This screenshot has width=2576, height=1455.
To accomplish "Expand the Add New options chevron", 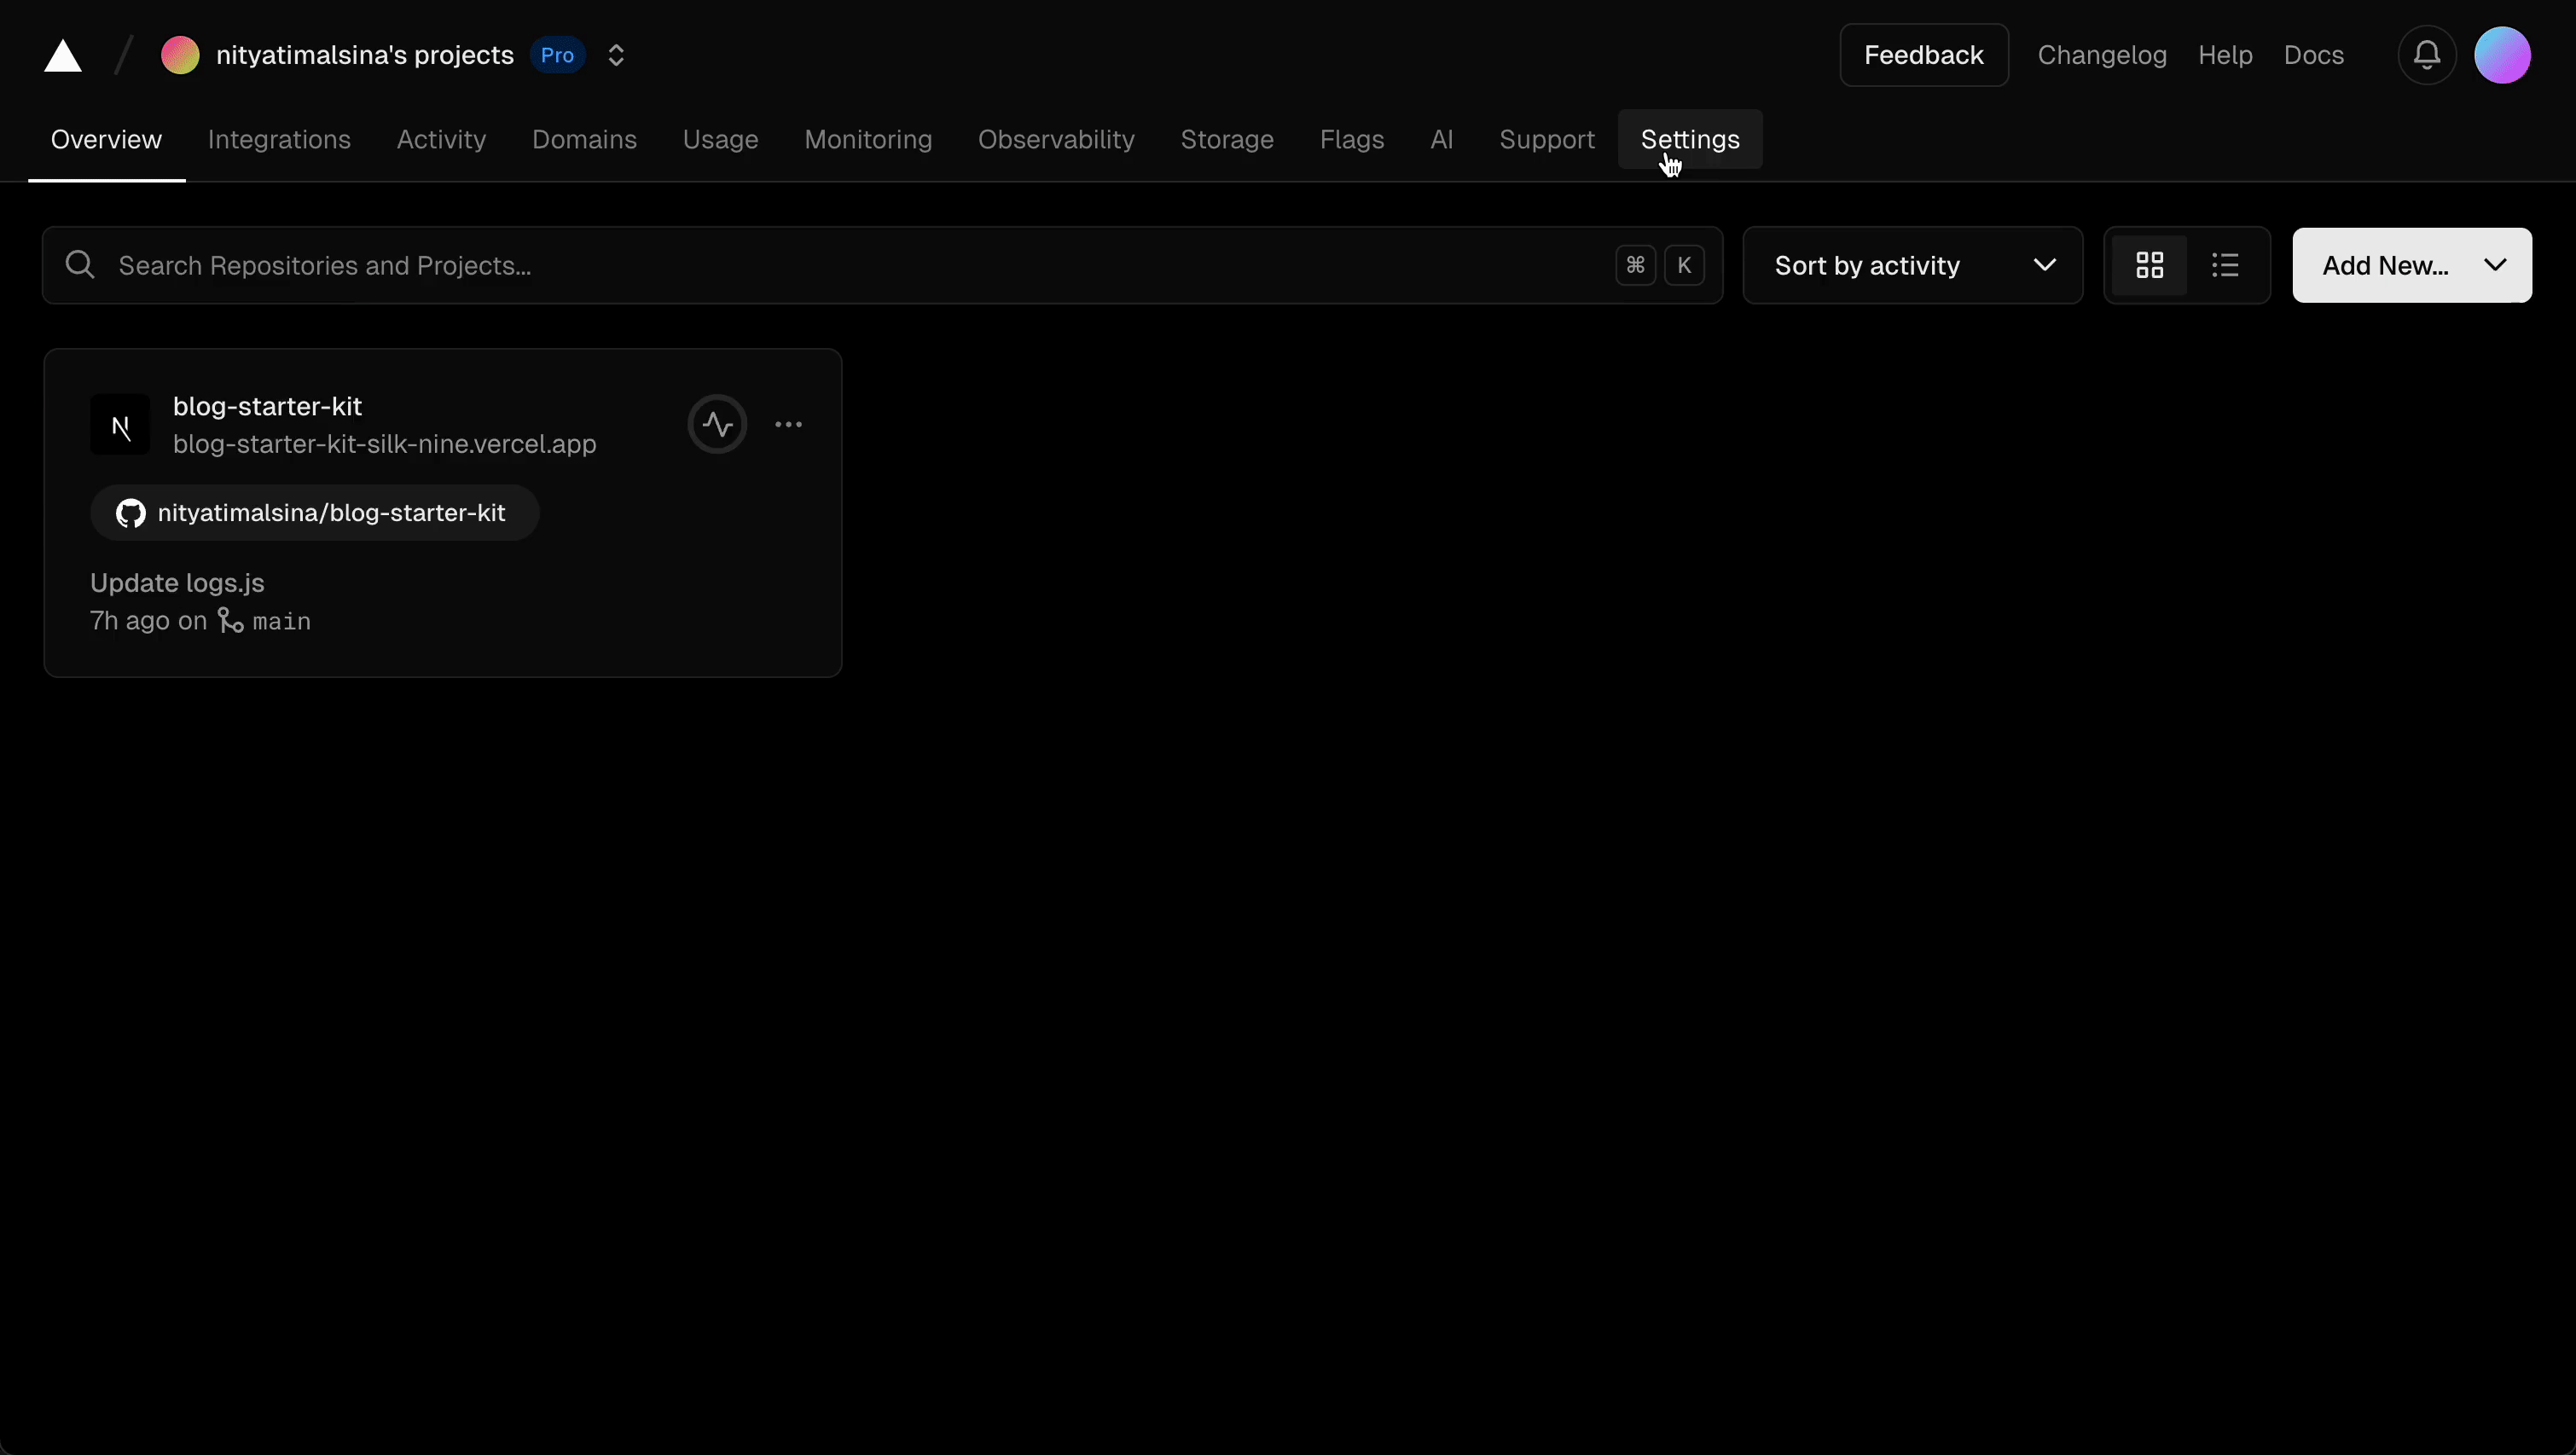I will [2494, 264].
